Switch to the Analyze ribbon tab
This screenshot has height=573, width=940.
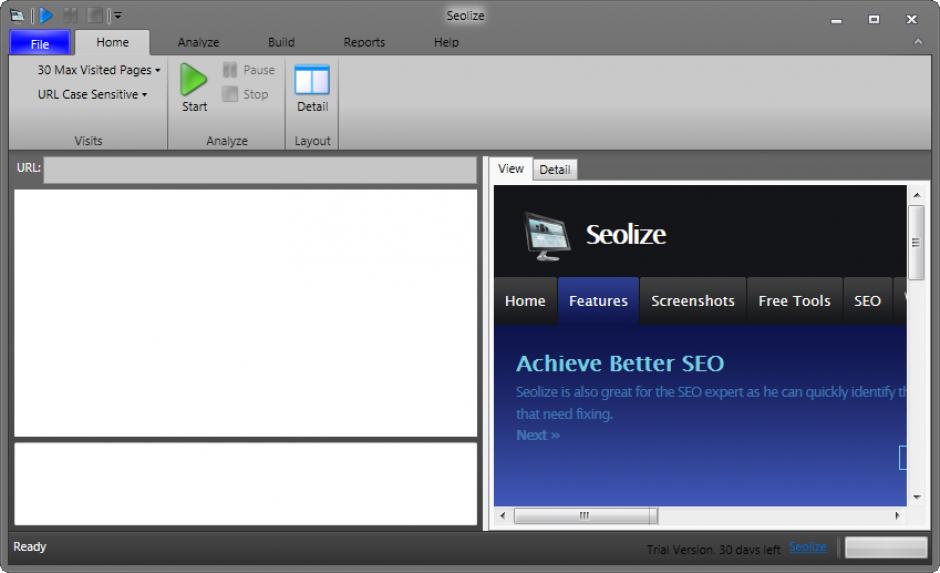pos(198,43)
